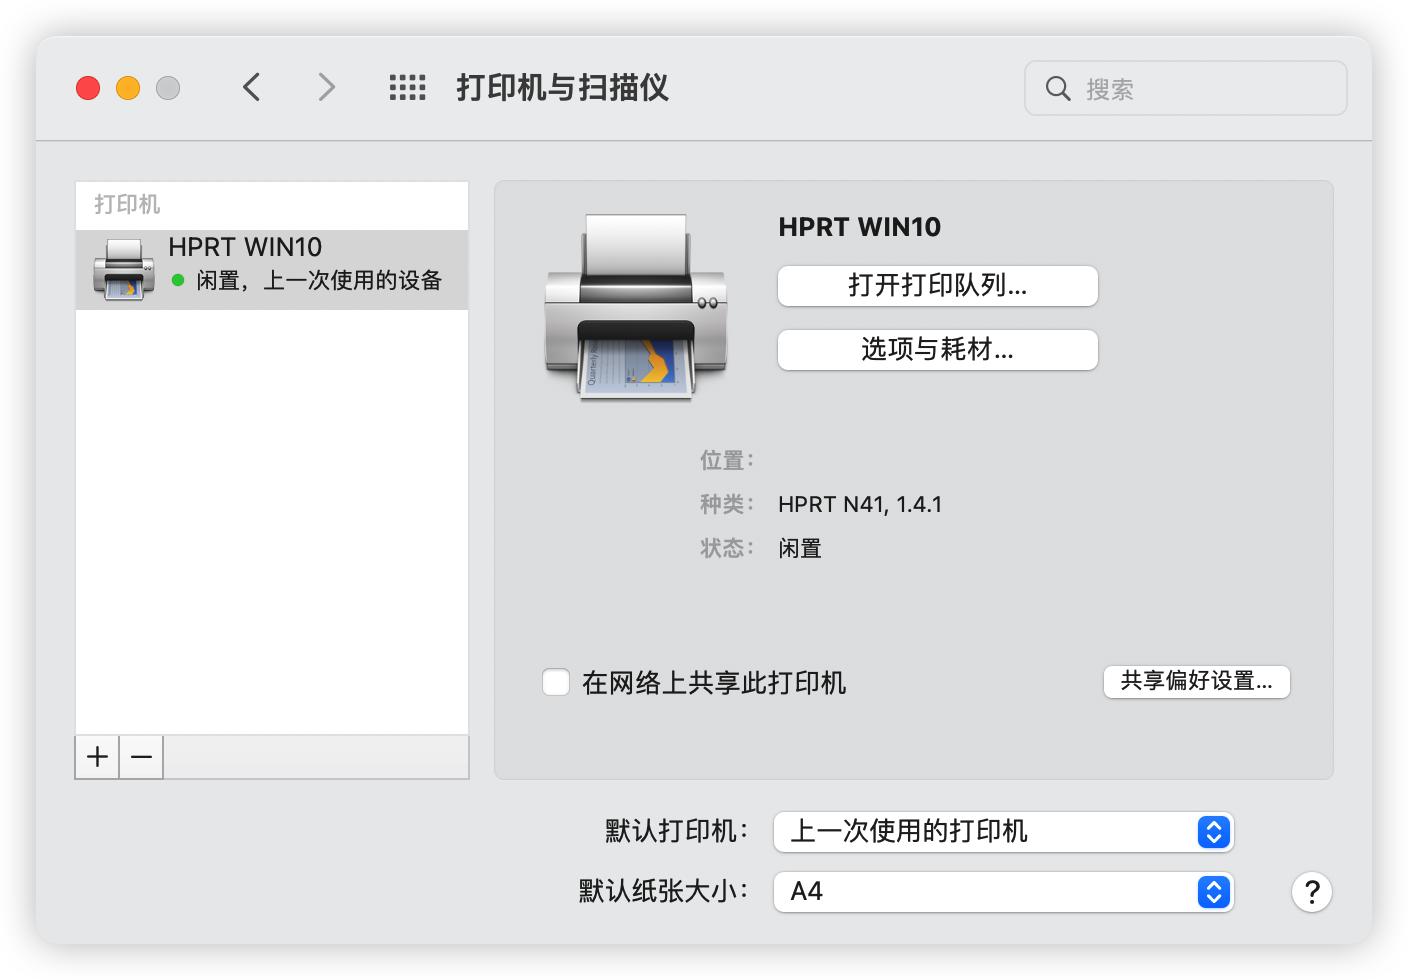The height and width of the screenshot is (980, 1408).
Task: Click the add printer plus icon
Action: pyautogui.click(x=96, y=757)
